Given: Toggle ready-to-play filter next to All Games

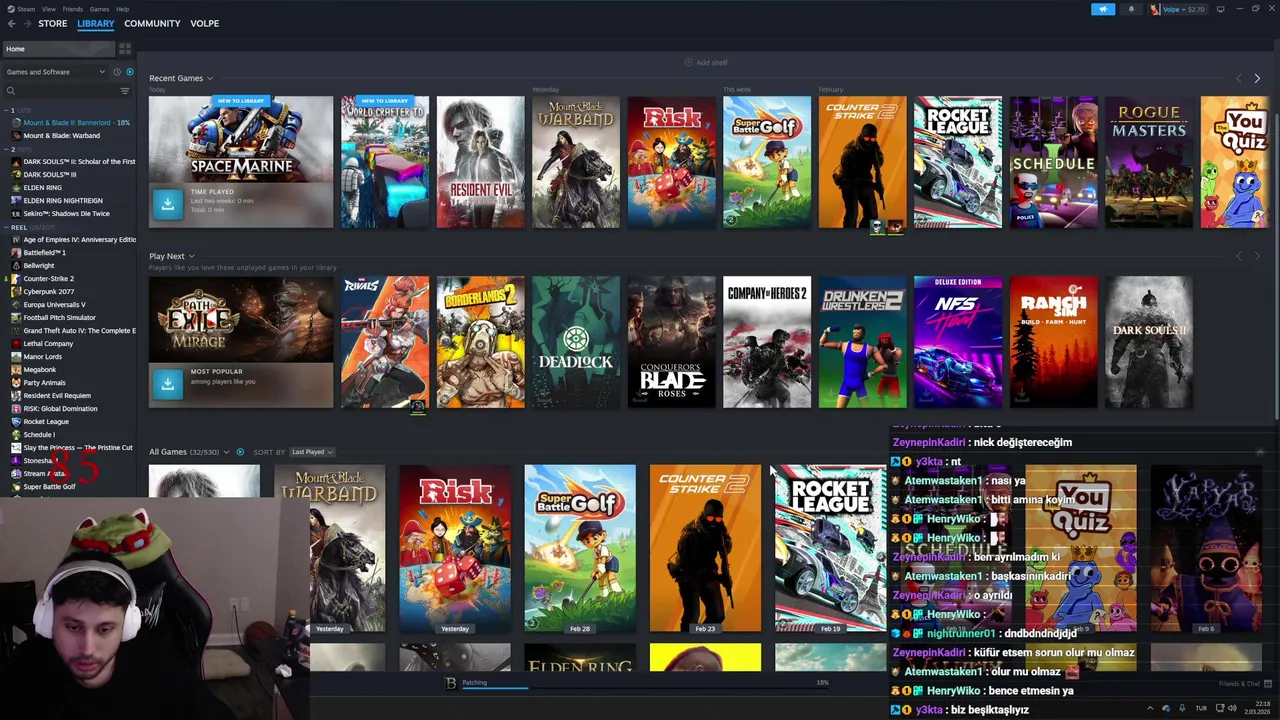Looking at the screenshot, I should click(240, 452).
